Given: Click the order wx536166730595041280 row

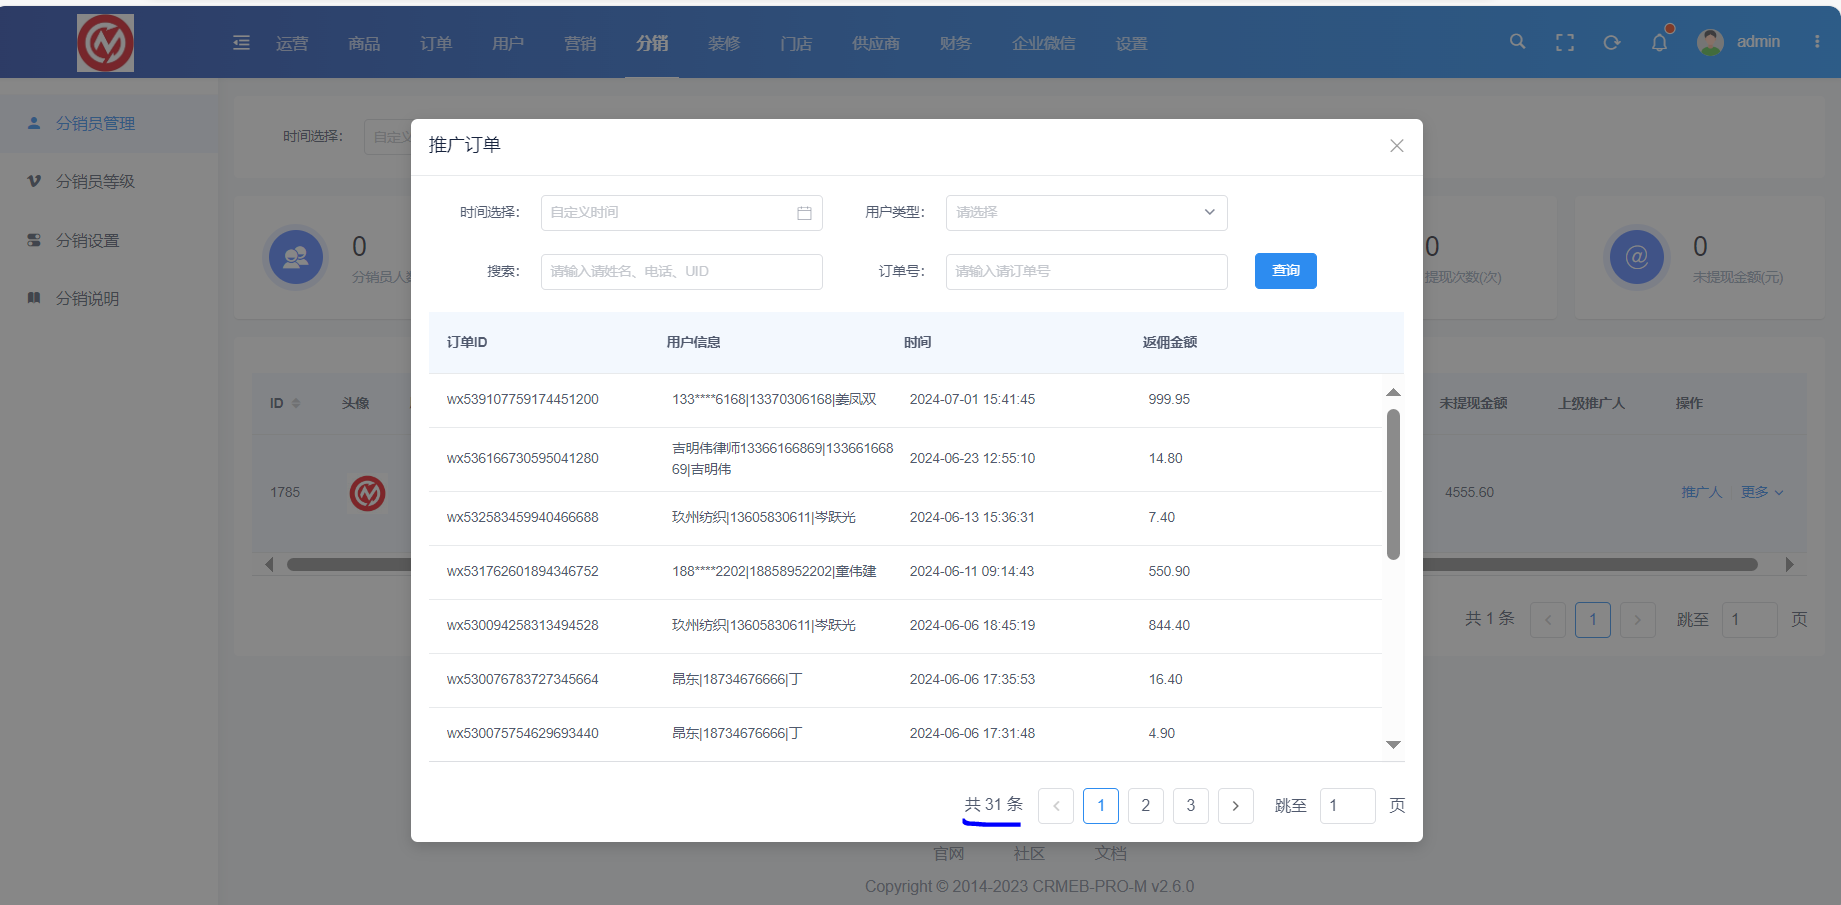Looking at the screenshot, I should click(x=906, y=459).
